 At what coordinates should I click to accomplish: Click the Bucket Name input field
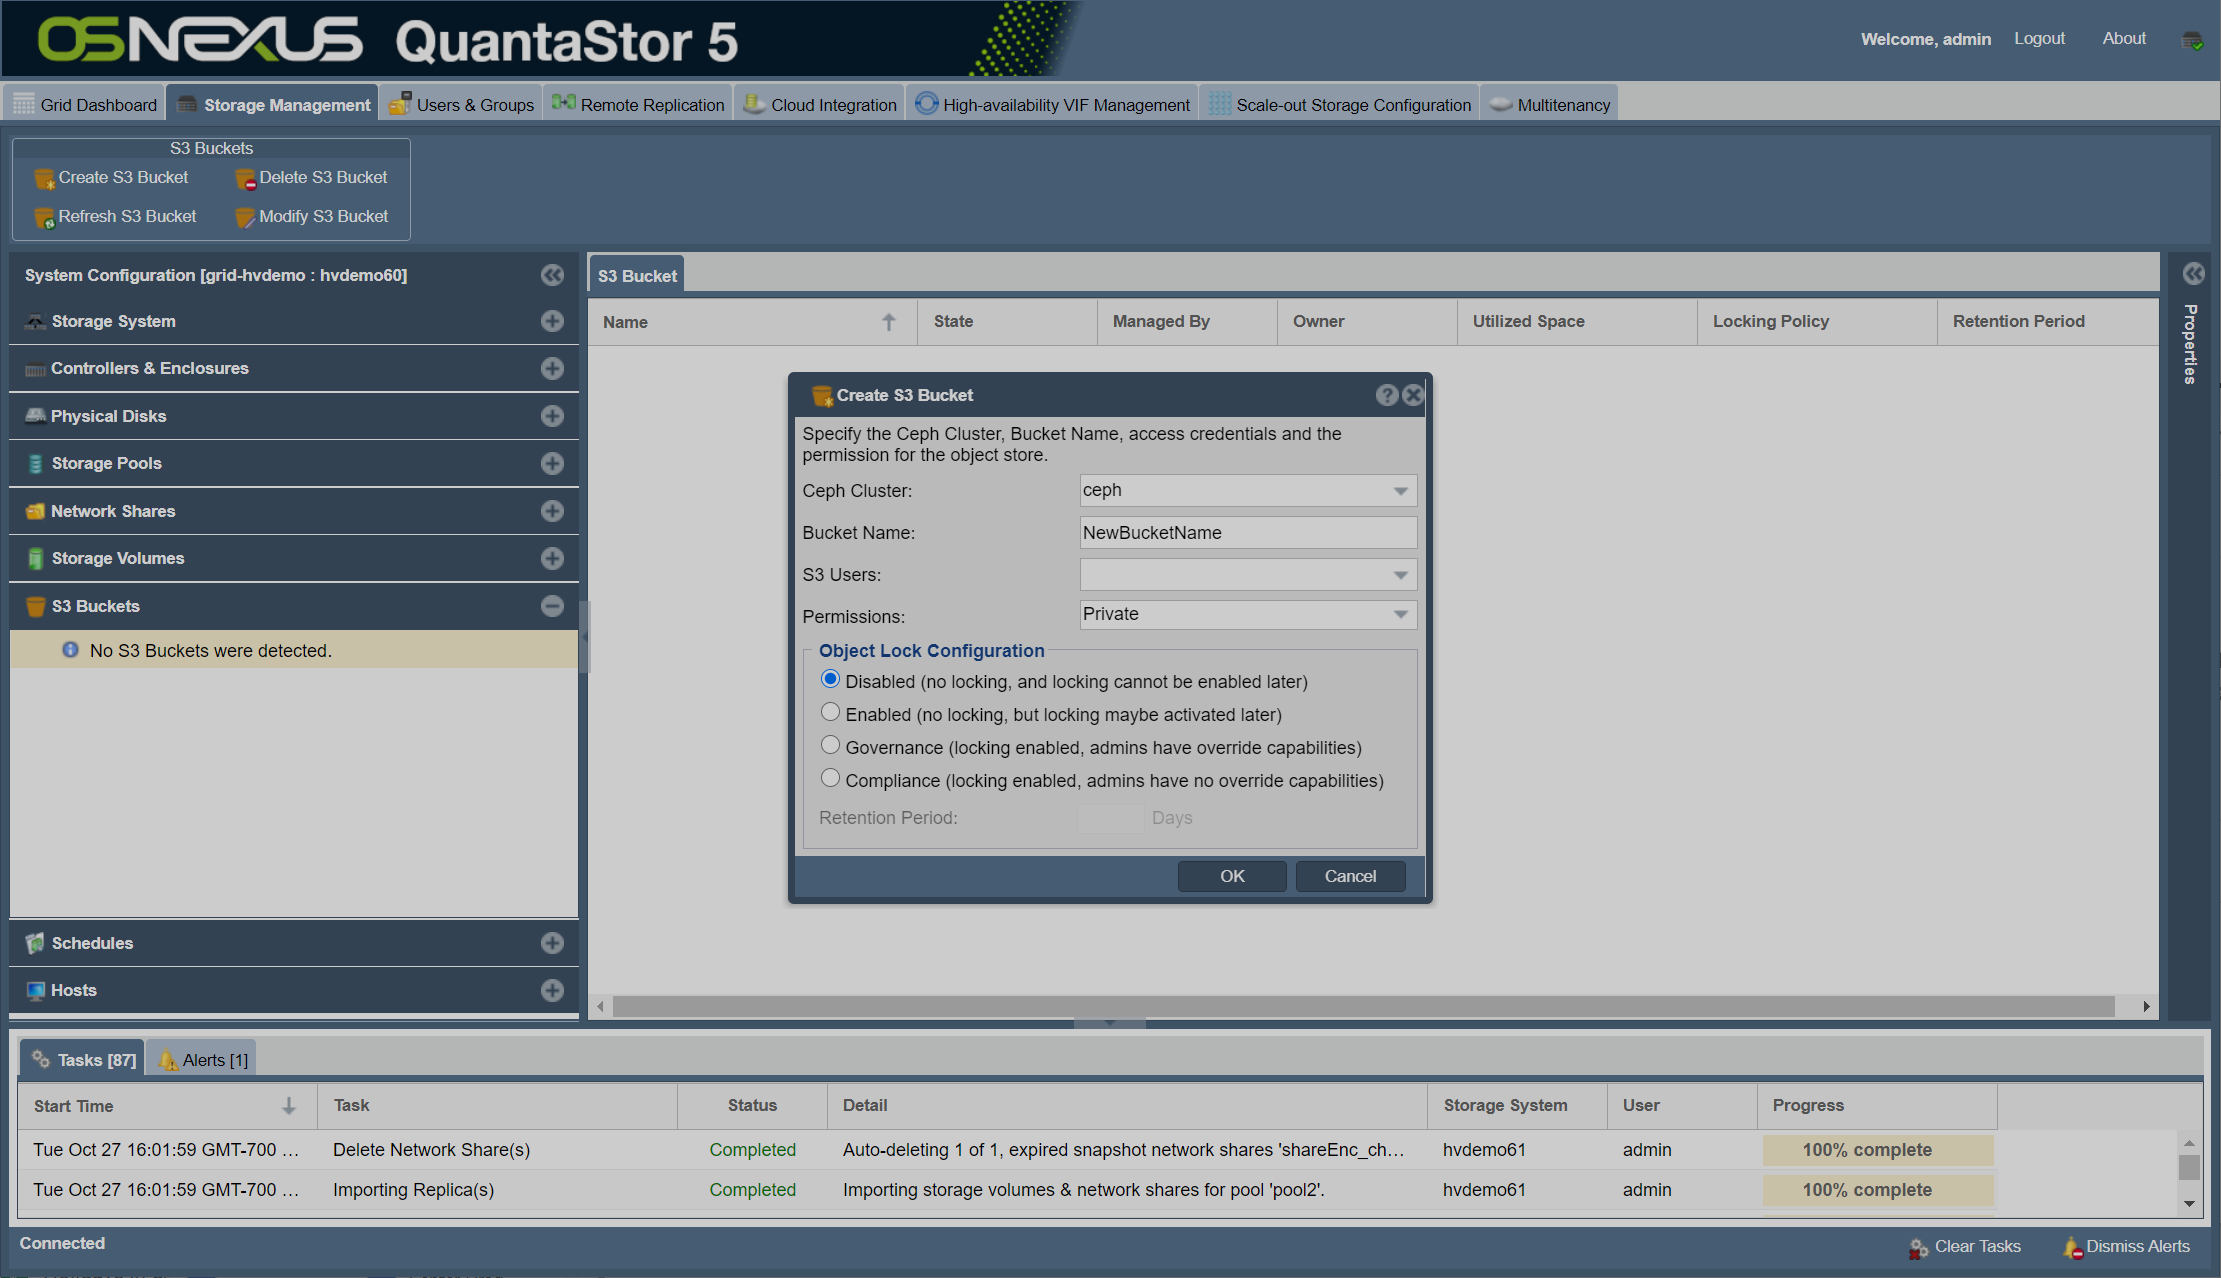tap(1247, 533)
